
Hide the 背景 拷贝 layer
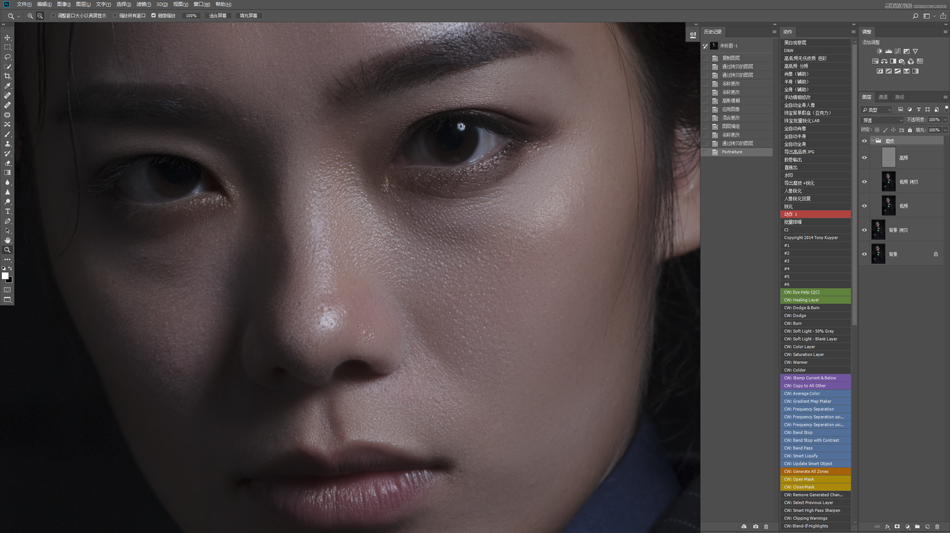[x=865, y=230]
